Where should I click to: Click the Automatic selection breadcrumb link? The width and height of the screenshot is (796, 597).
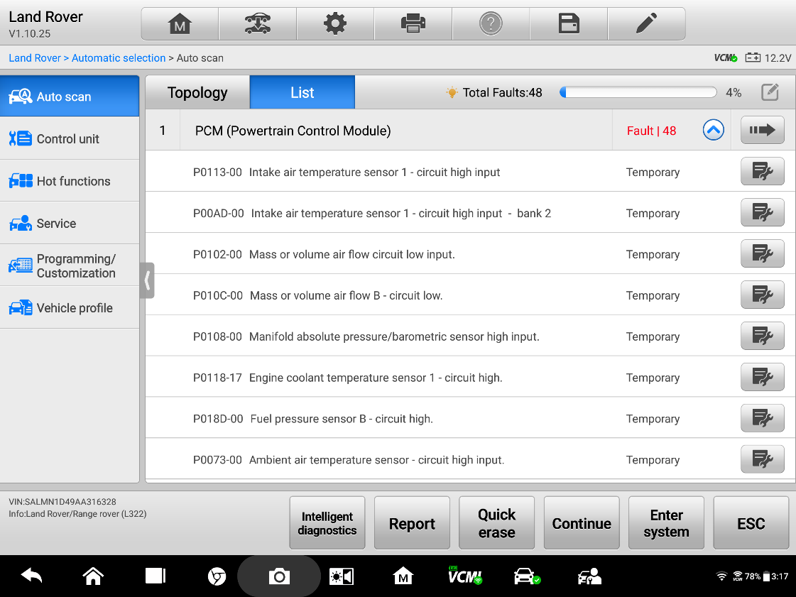click(118, 58)
